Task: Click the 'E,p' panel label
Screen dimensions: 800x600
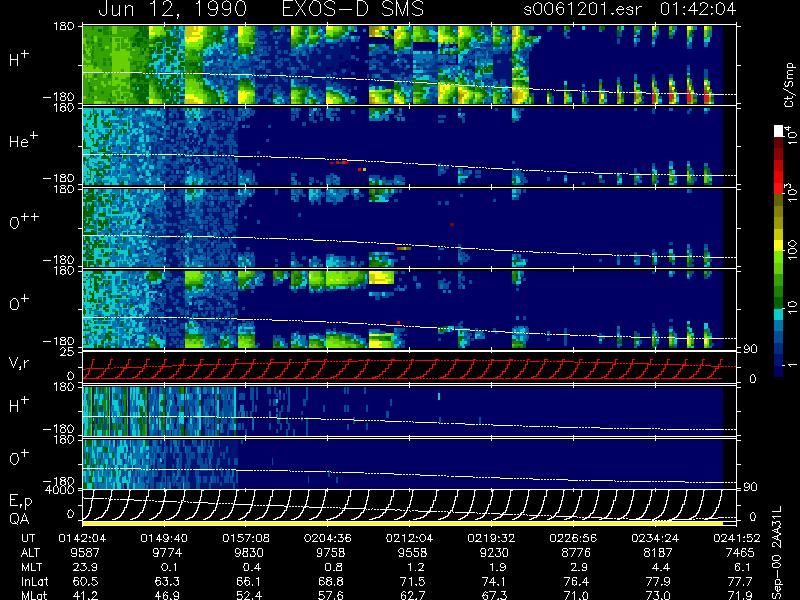Action: [20, 502]
